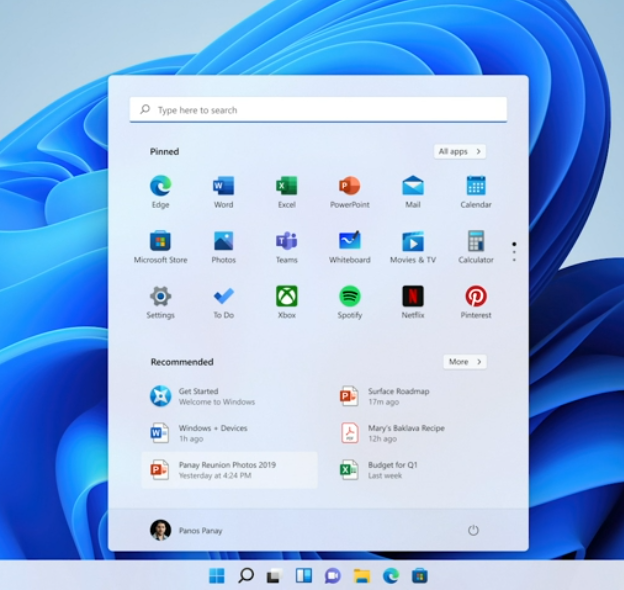Screen dimensions: 624x590
Task: Open the Calendar app
Action: point(476,191)
